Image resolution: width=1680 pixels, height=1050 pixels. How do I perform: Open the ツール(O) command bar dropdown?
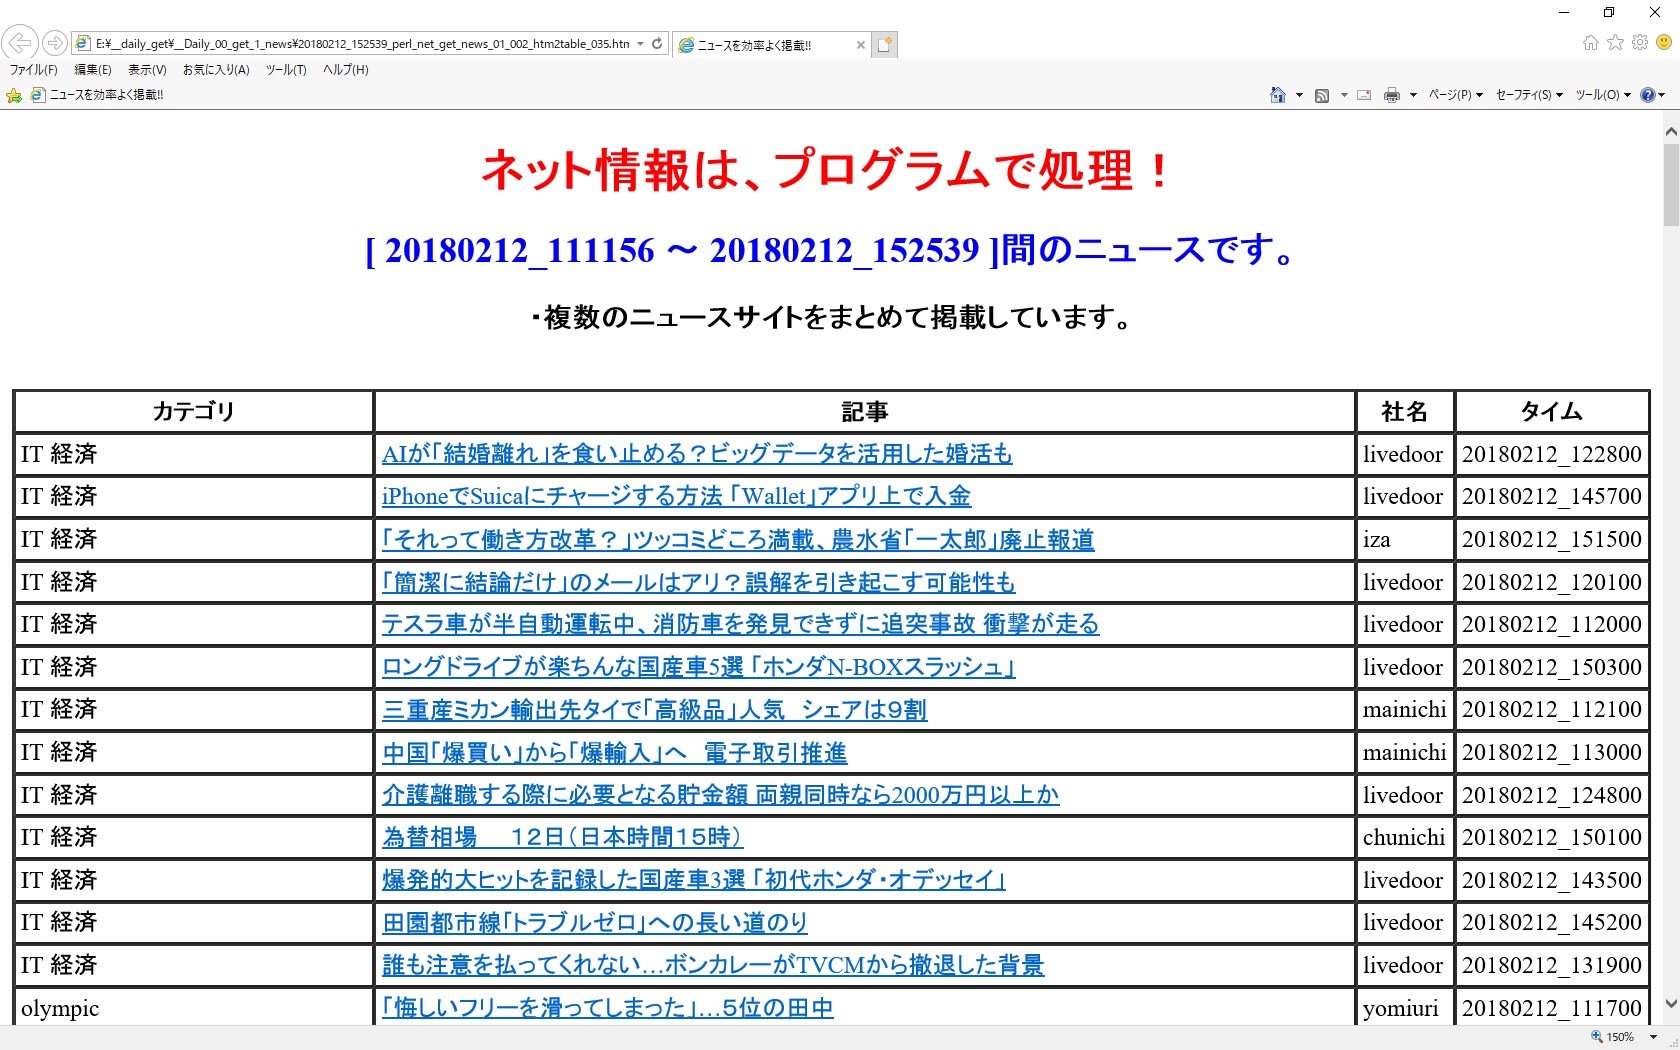tap(1603, 95)
